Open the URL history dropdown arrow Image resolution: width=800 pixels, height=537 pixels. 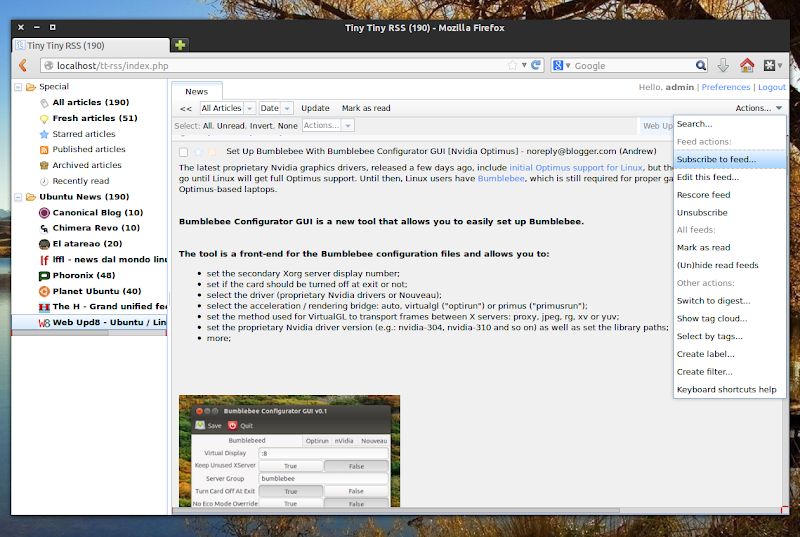pos(524,65)
